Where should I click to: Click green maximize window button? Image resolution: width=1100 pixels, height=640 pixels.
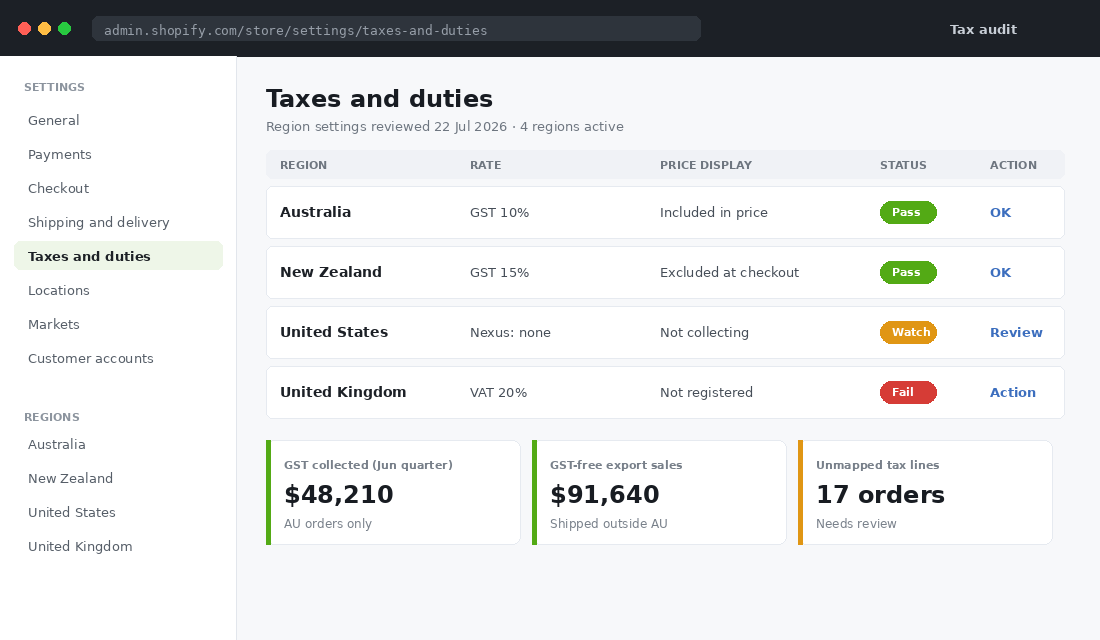65,29
